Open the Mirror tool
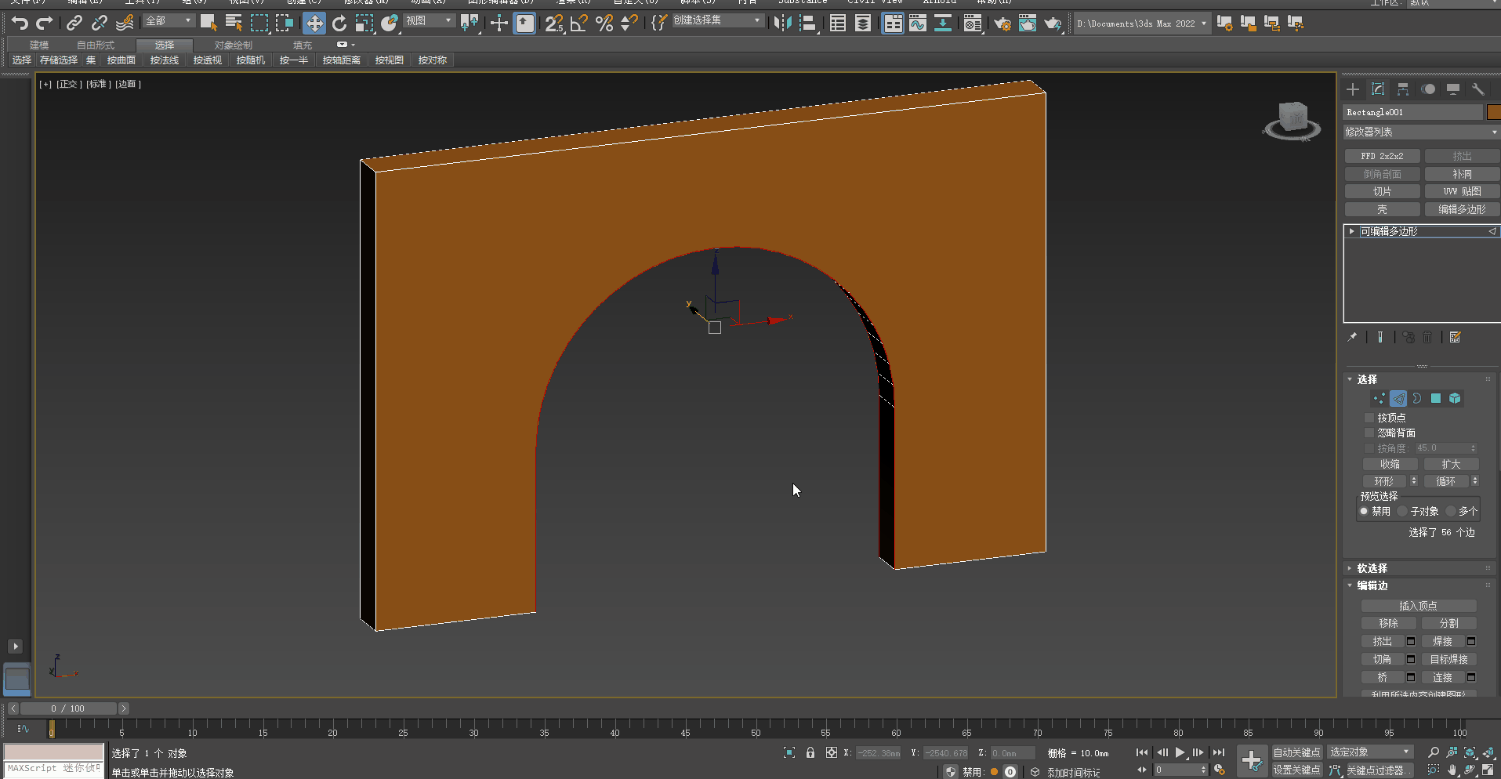Image resolution: width=1501 pixels, height=779 pixels. tap(783, 23)
